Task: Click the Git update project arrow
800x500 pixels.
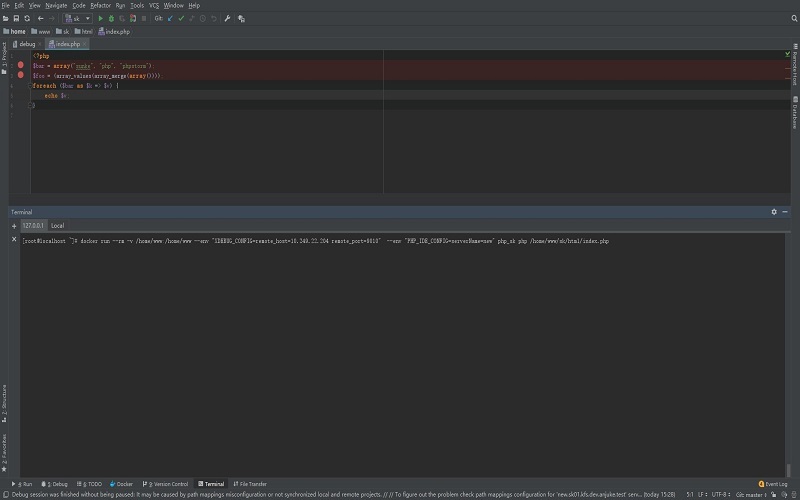Action: [x=170, y=18]
